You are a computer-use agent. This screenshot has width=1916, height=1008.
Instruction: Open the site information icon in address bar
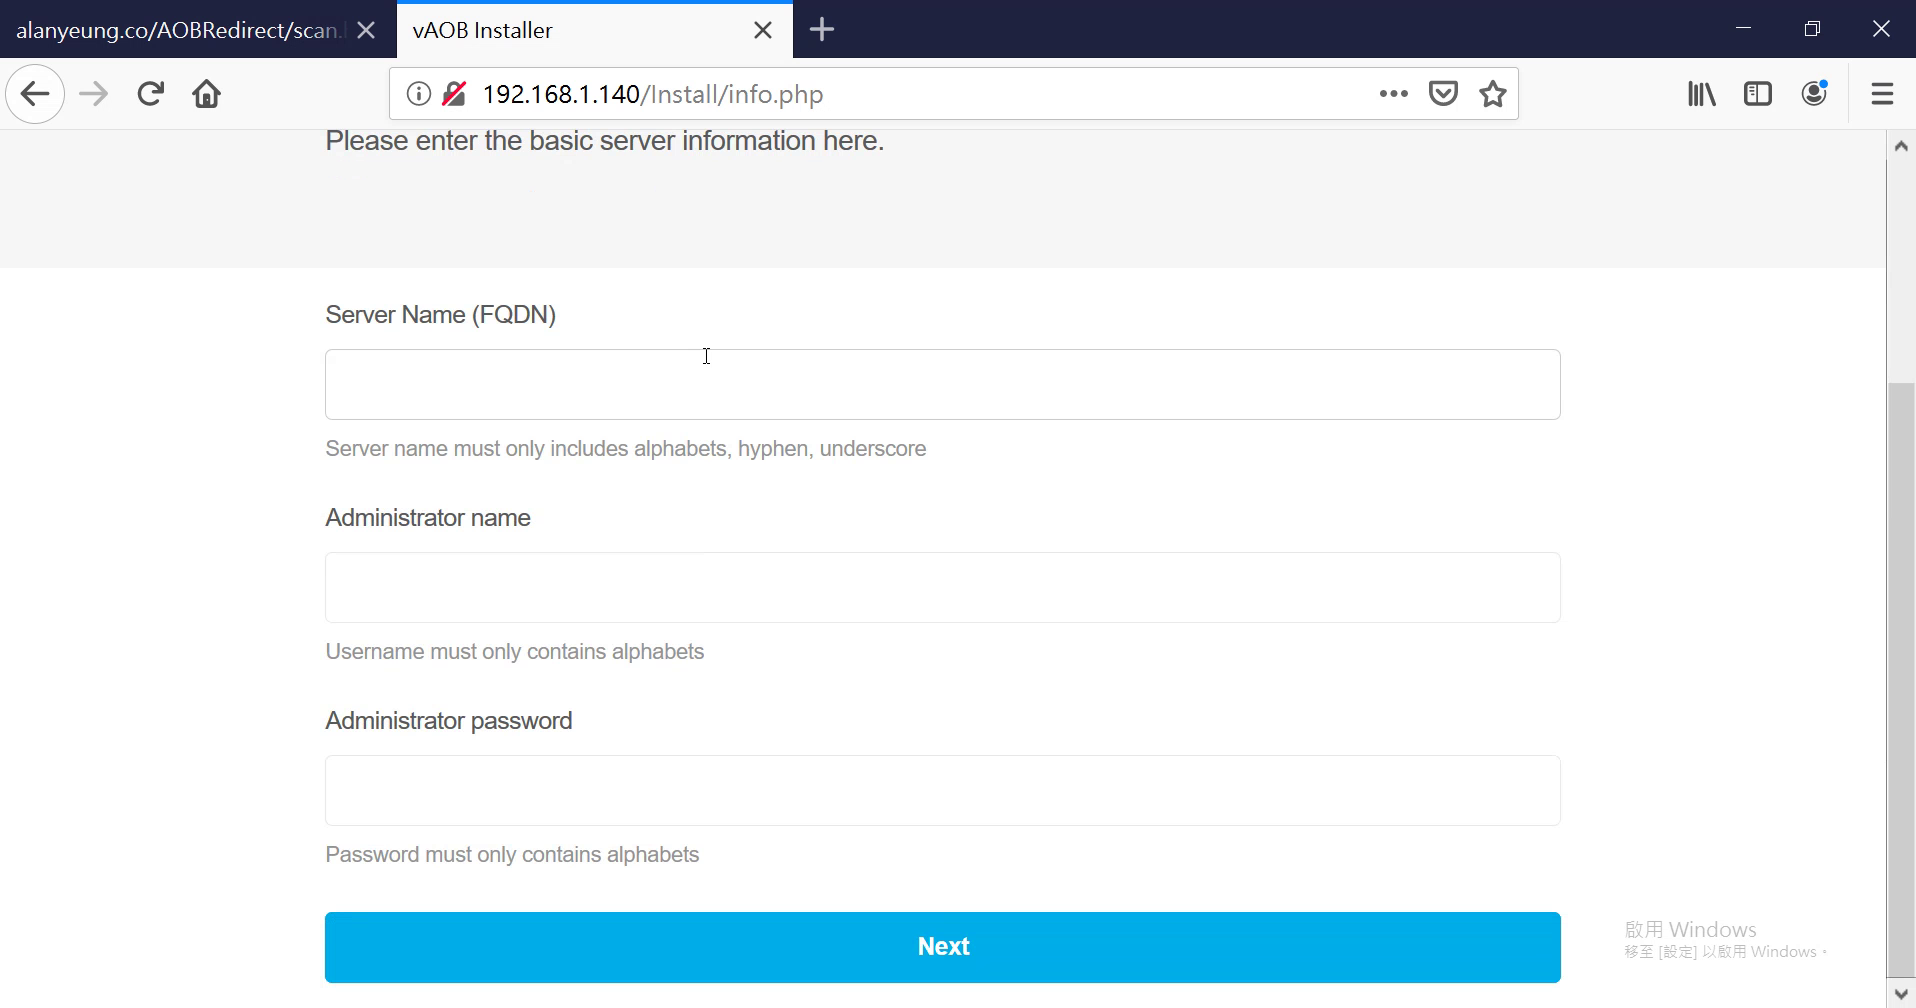pyautogui.click(x=418, y=94)
